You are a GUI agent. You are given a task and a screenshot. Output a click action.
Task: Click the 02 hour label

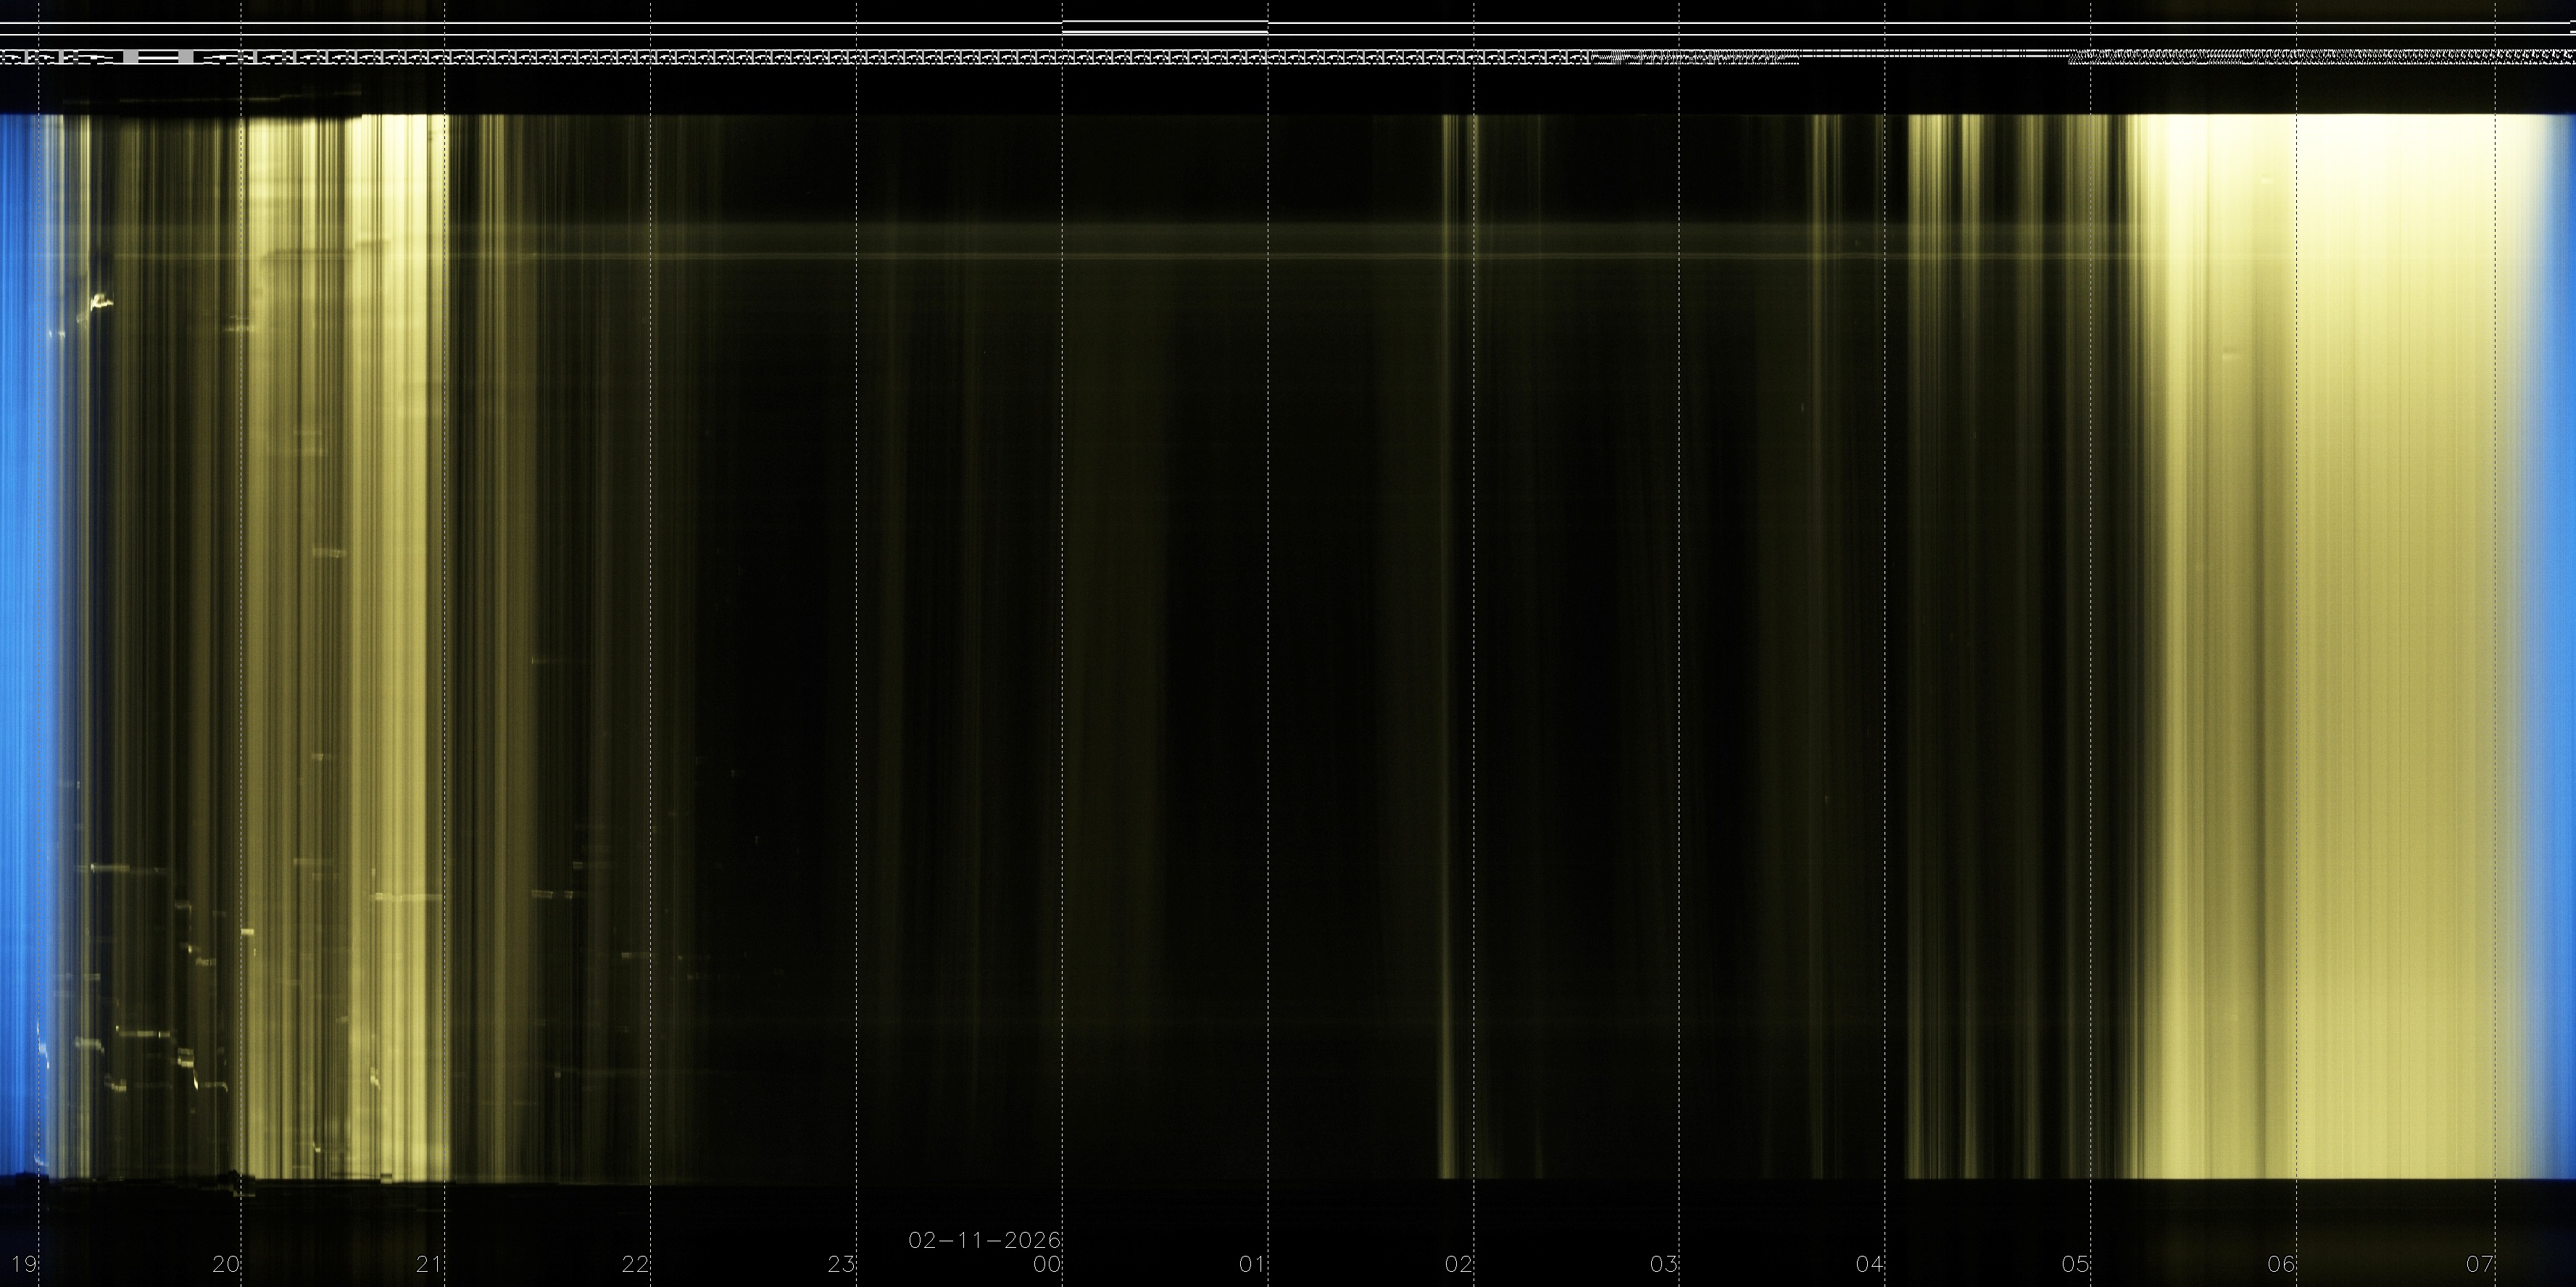pyautogui.click(x=1458, y=1264)
